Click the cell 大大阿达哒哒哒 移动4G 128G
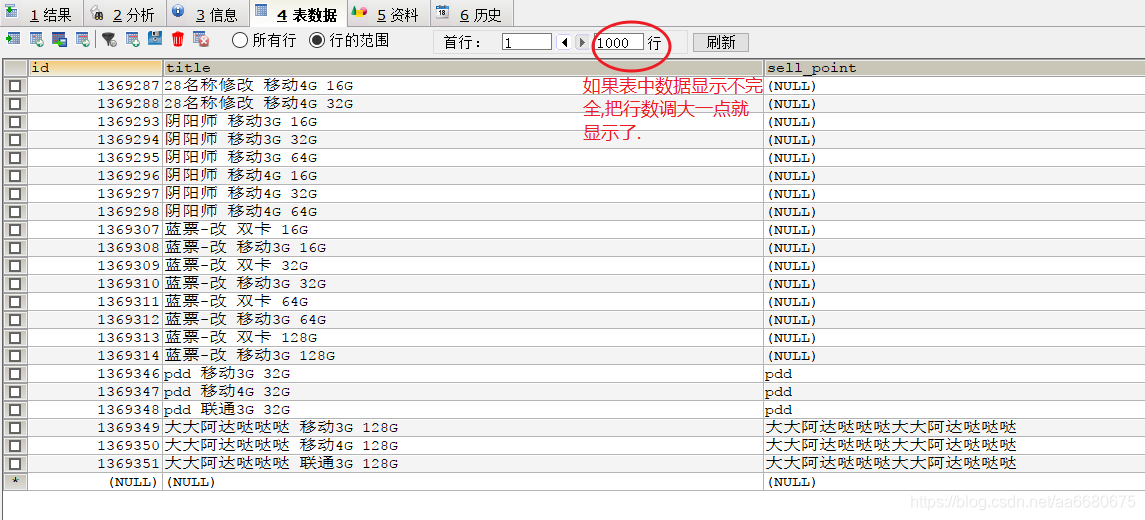This screenshot has height=520, width=1145. tap(463, 446)
